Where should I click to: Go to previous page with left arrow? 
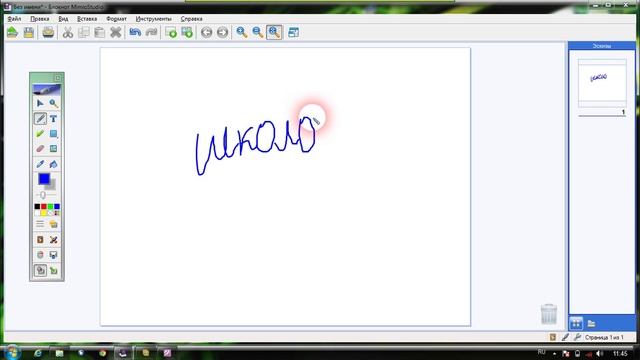[x=207, y=32]
